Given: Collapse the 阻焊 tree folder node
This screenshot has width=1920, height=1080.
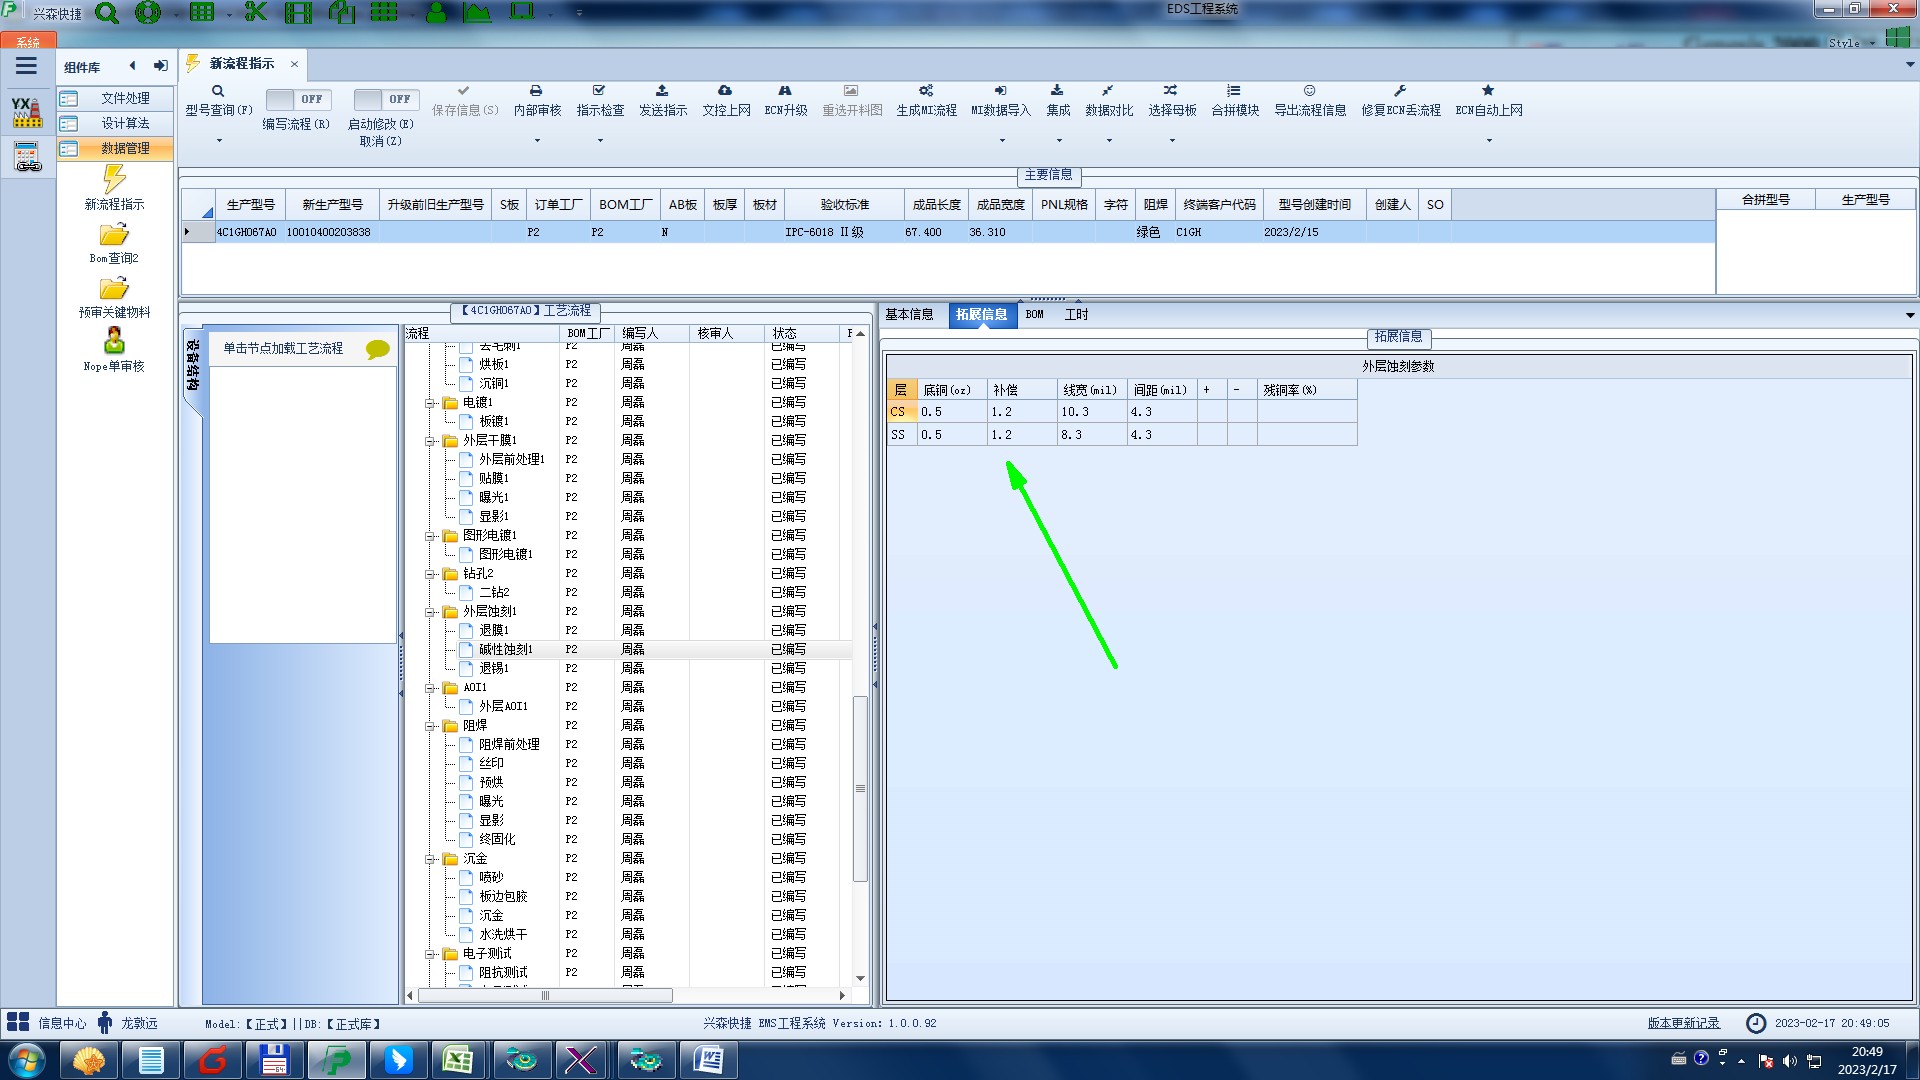Looking at the screenshot, I should coord(430,726).
